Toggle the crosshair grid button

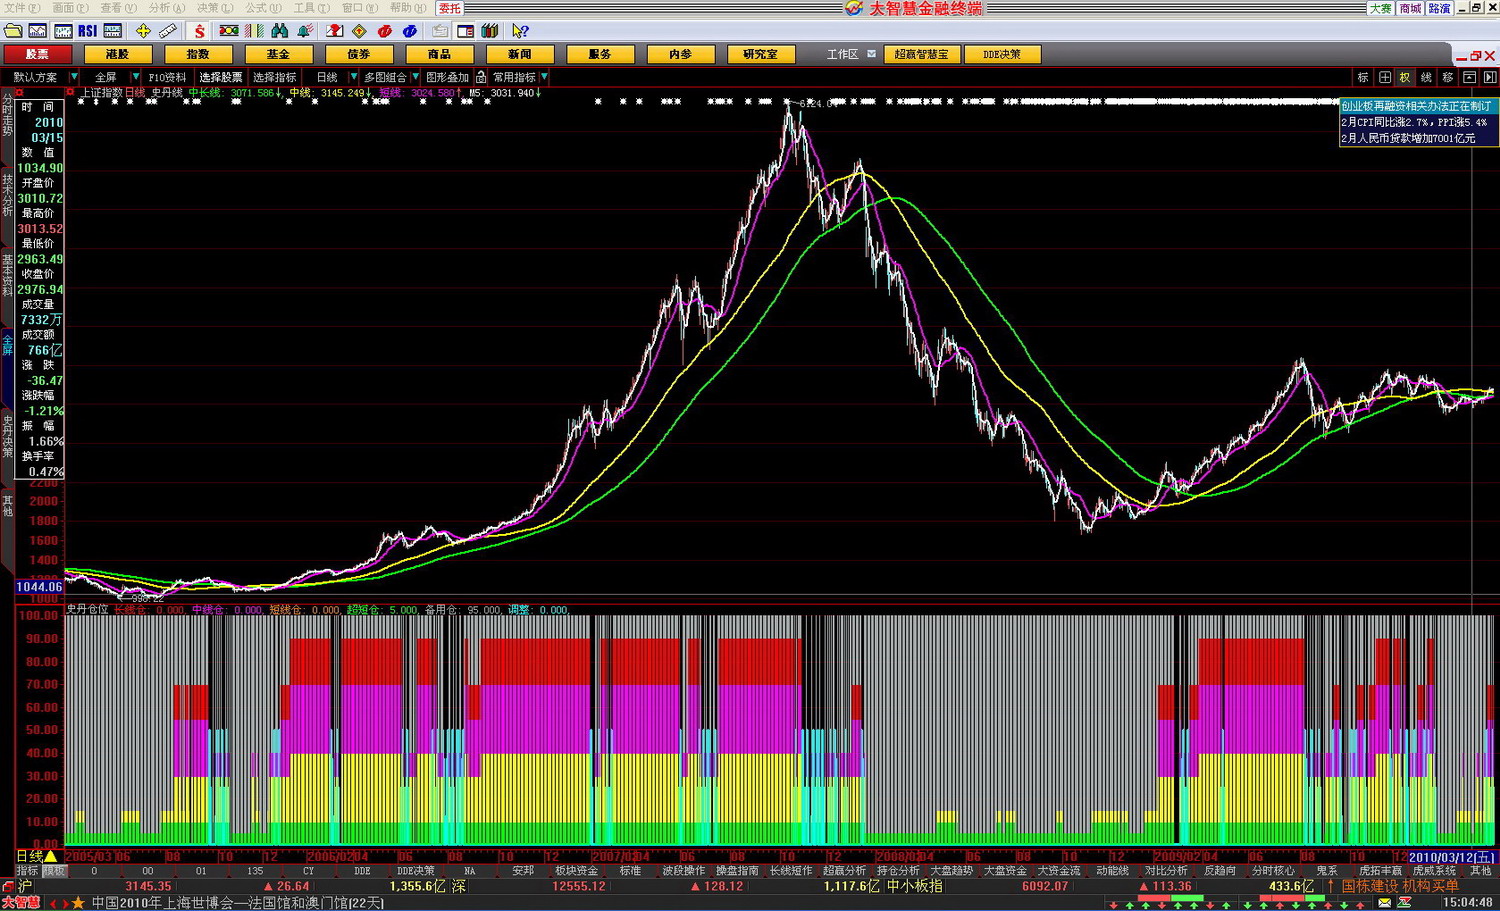[x=1384, y=77]
